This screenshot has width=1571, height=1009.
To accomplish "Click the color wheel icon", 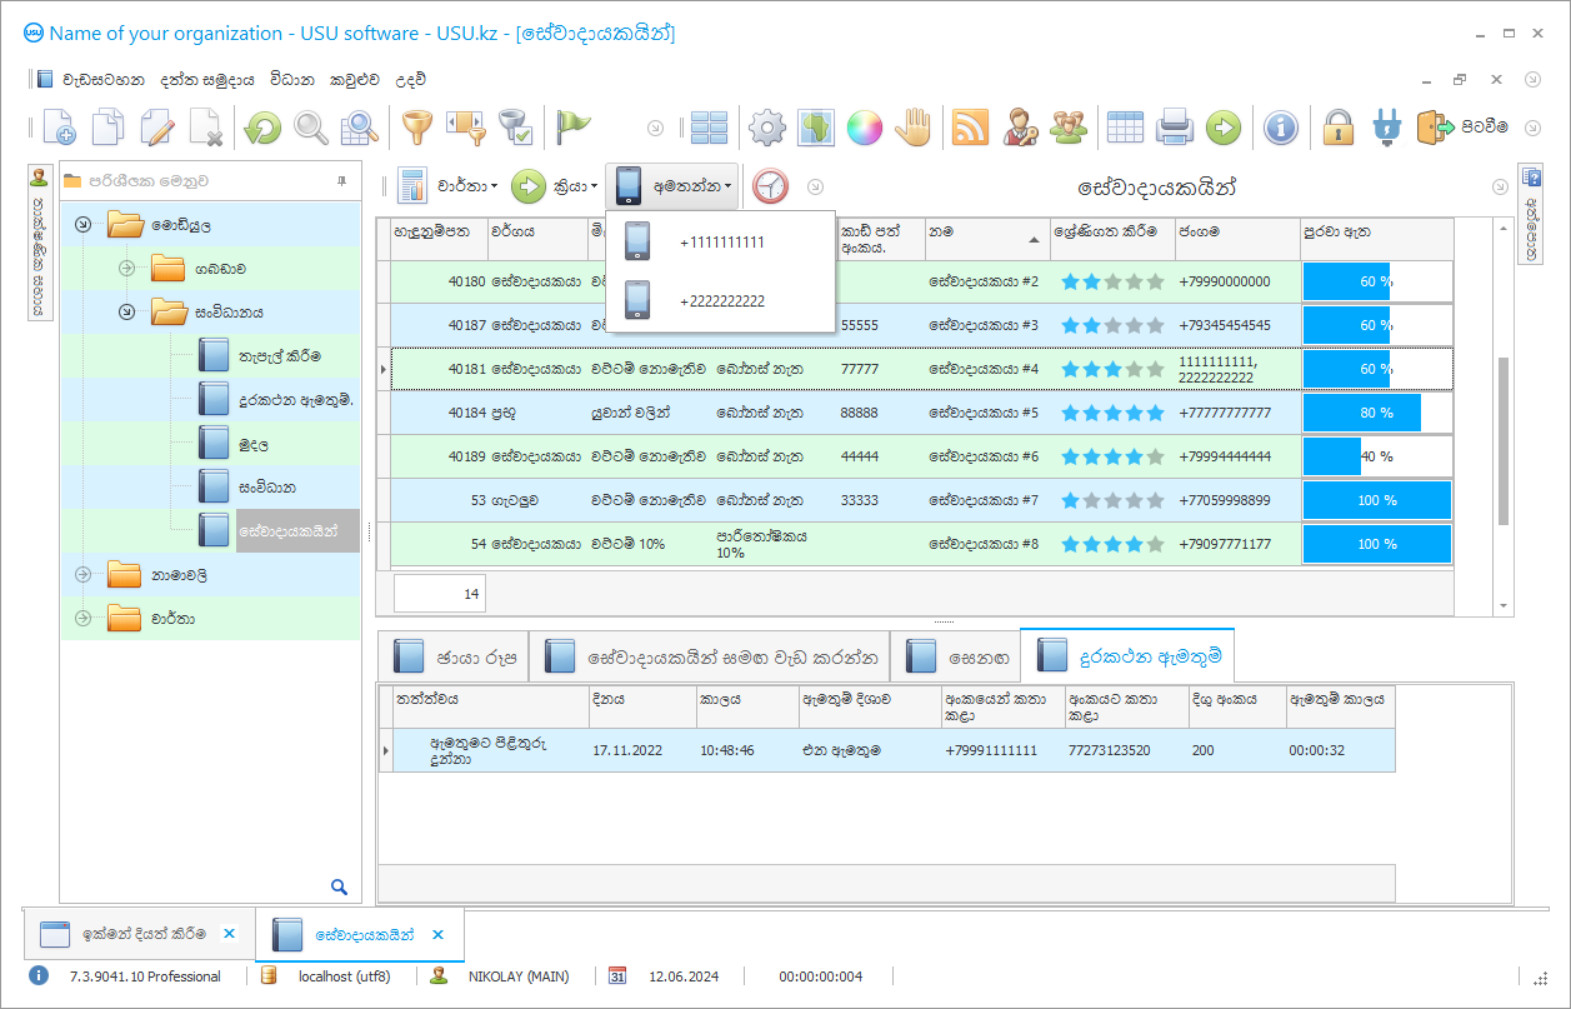I will [864, 128].
